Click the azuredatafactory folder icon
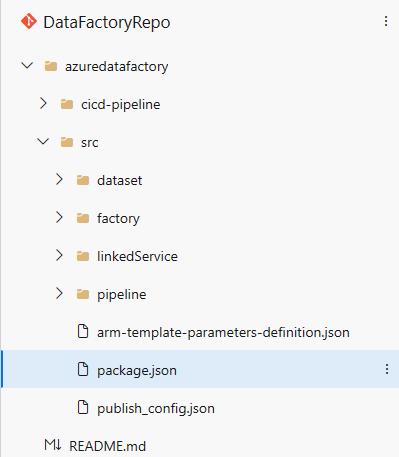The image size is (399, 457). tap(51, 66)
